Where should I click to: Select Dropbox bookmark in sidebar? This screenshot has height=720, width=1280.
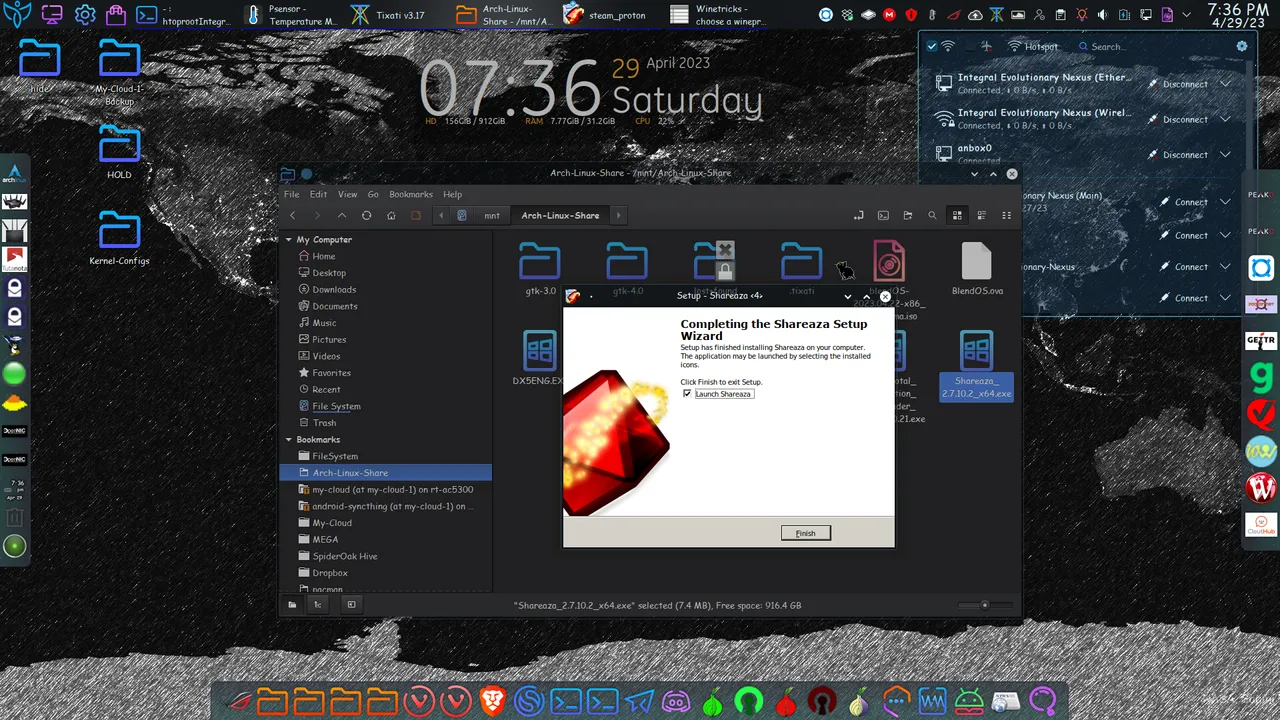point(330,573)
